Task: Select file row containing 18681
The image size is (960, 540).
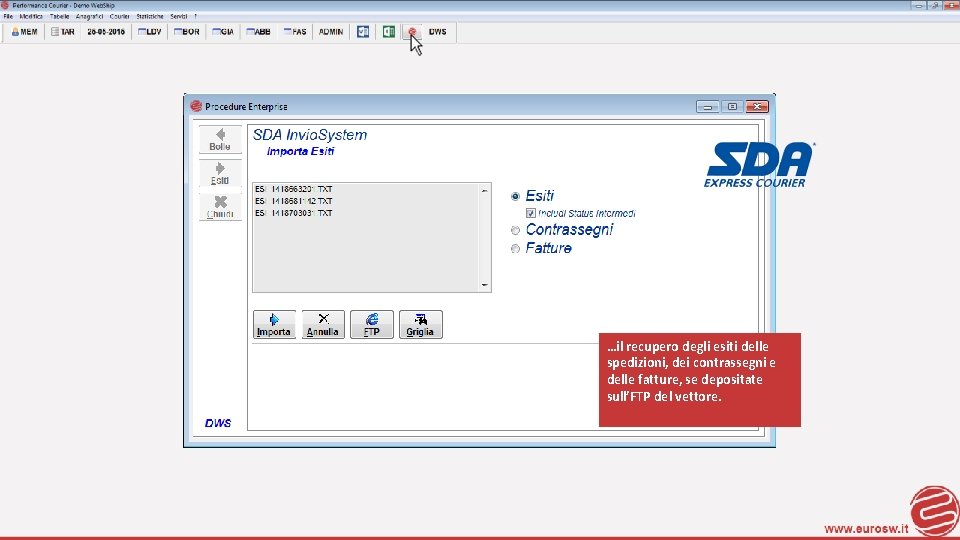Action: (x=293, y=201)
